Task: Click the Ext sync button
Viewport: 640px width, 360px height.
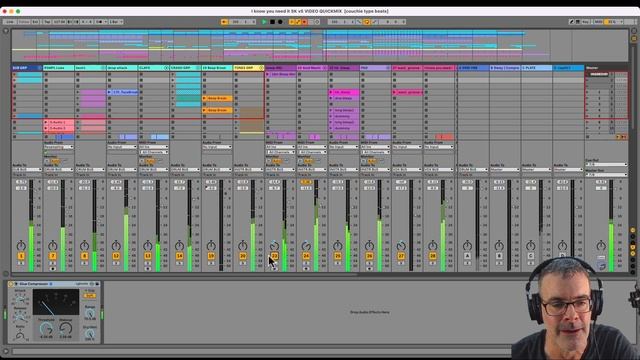Action: click(36, 22)
